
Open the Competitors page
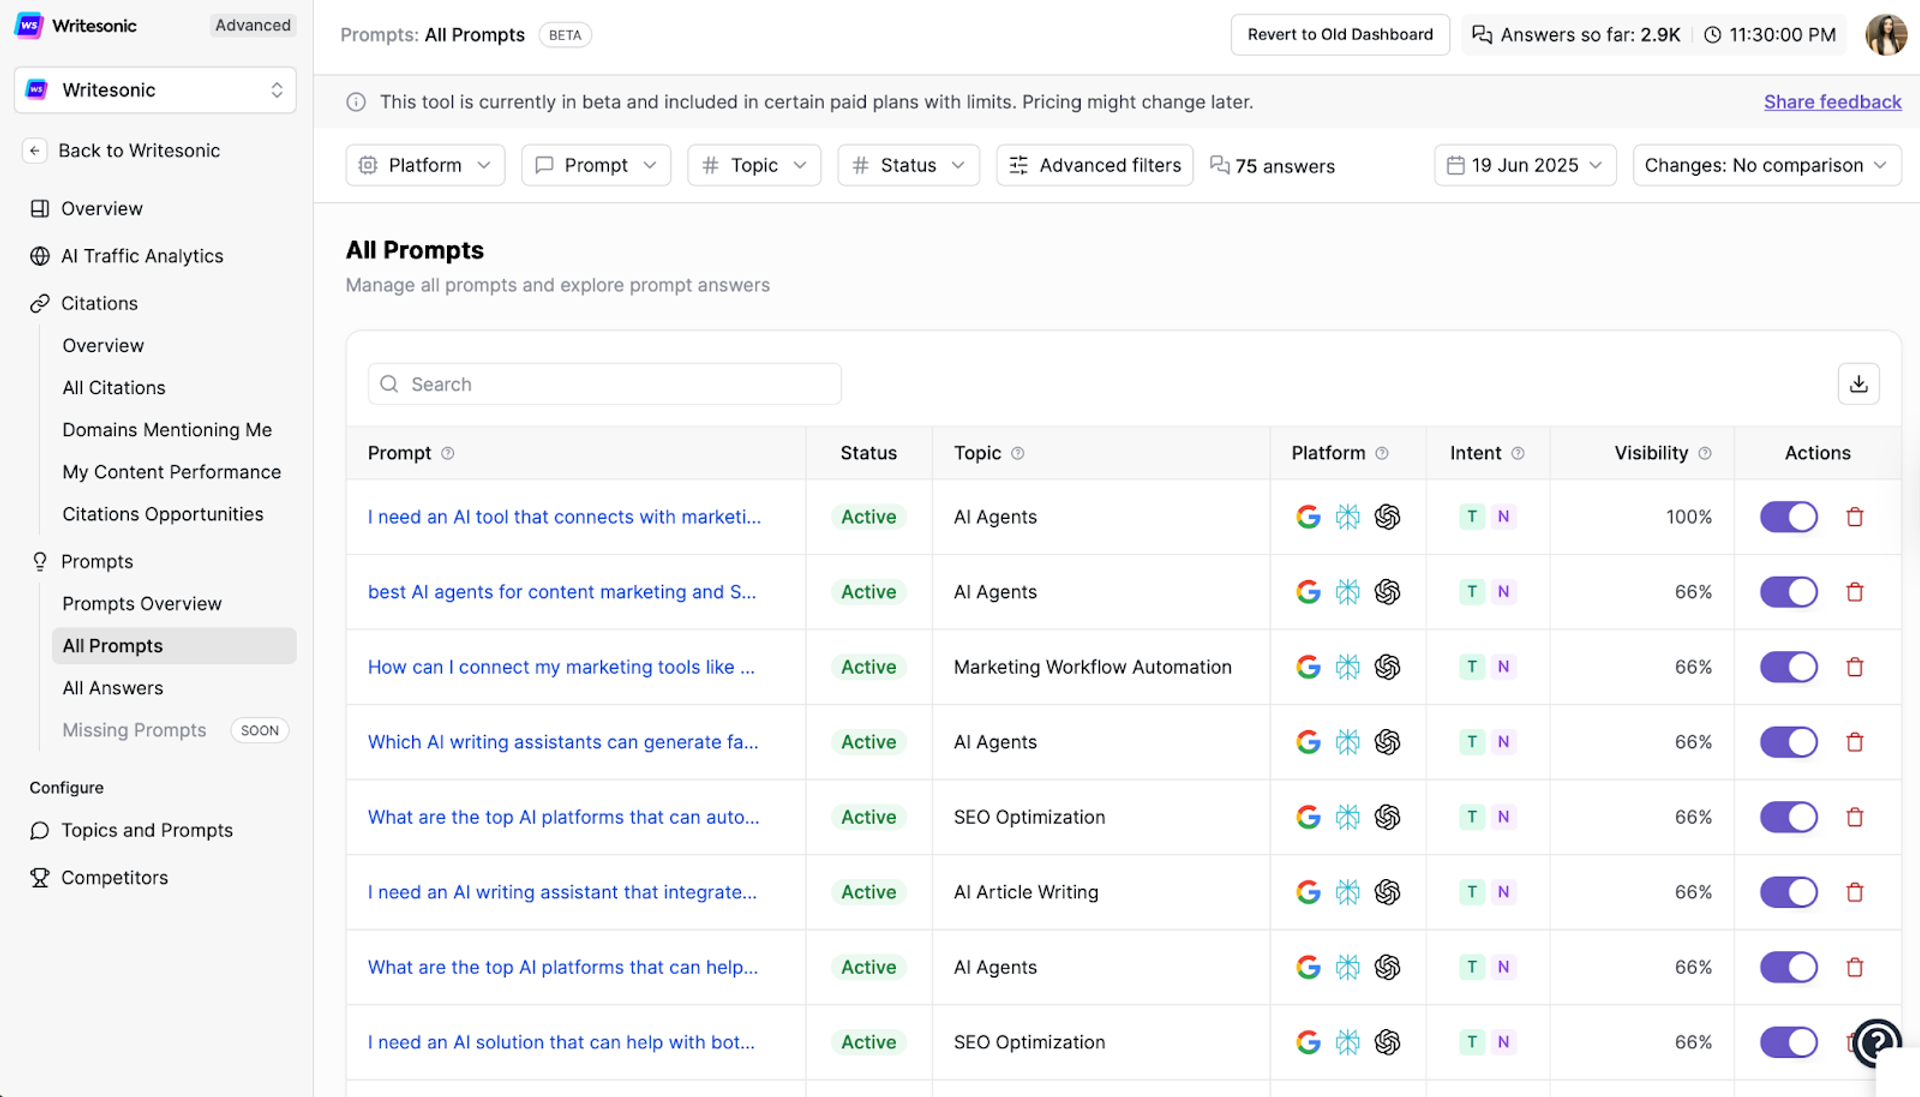[x=114, y=878]
